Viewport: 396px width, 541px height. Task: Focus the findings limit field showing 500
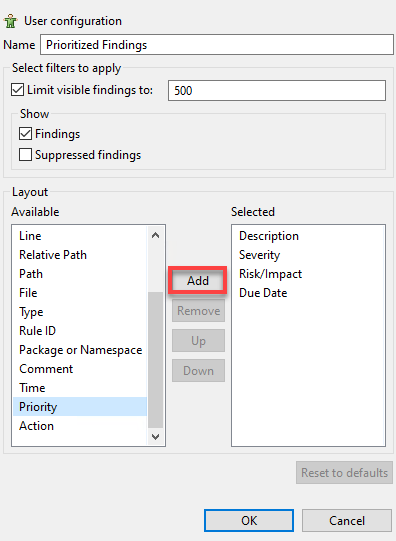pyautogui.click(x=277, y=90)
